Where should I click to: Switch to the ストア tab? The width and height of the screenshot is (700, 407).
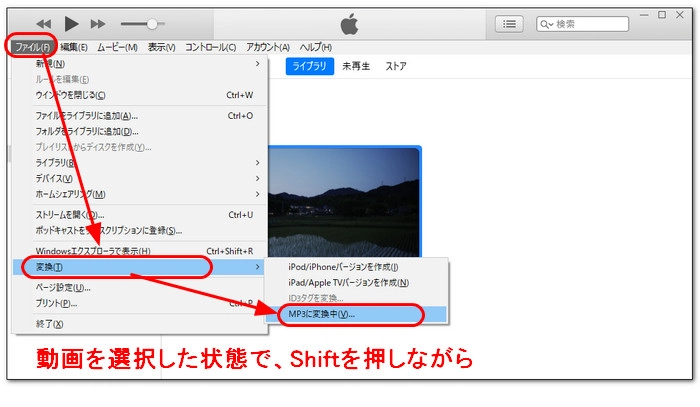pyautogui.click(x=396, y=66)
